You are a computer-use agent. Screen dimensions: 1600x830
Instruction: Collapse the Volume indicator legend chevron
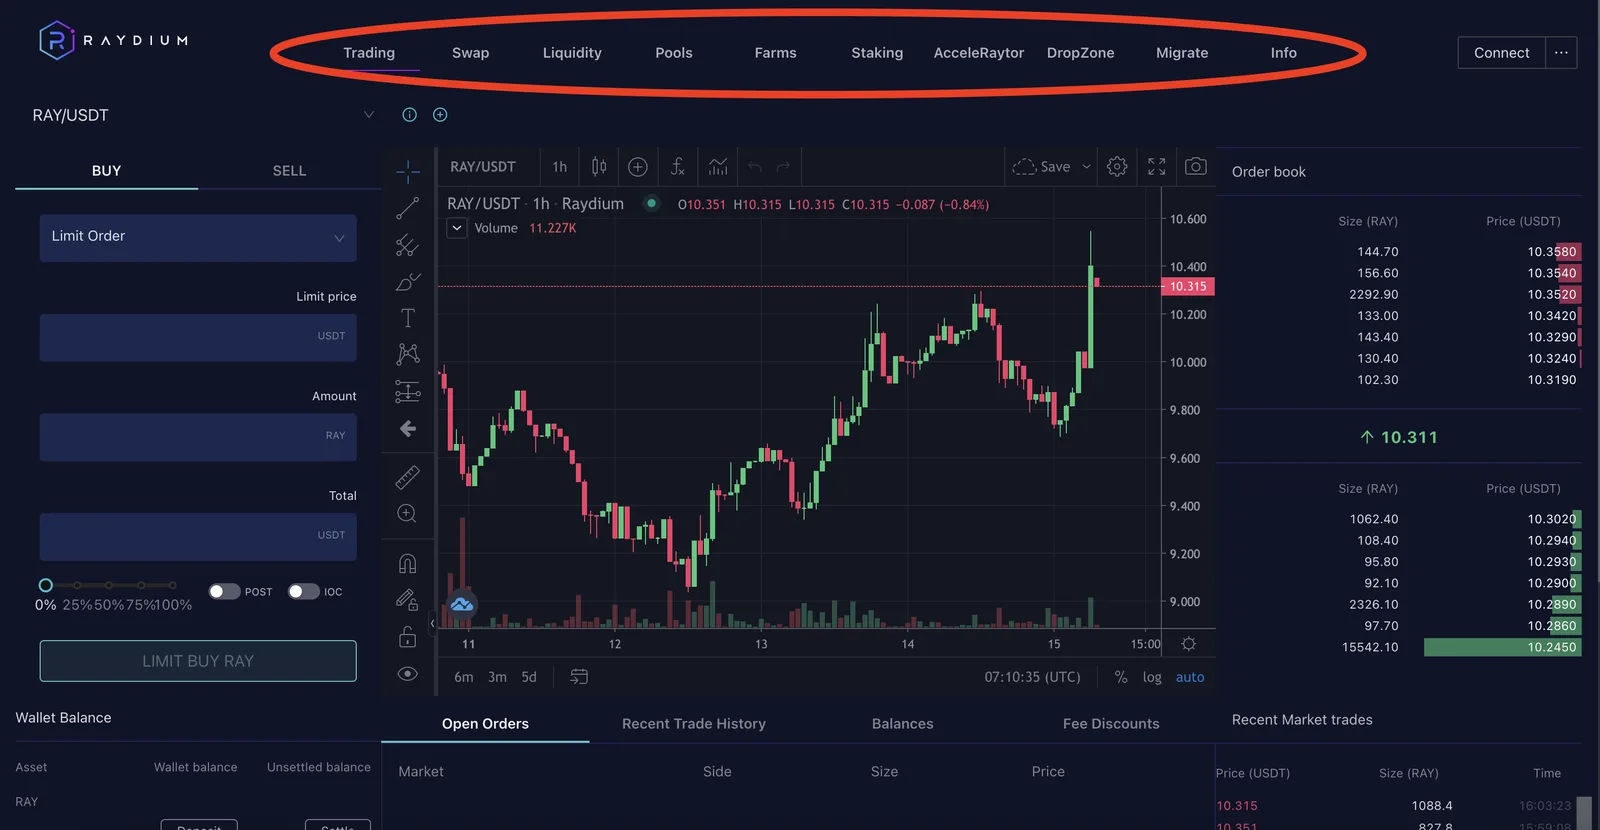coord(457,228)
